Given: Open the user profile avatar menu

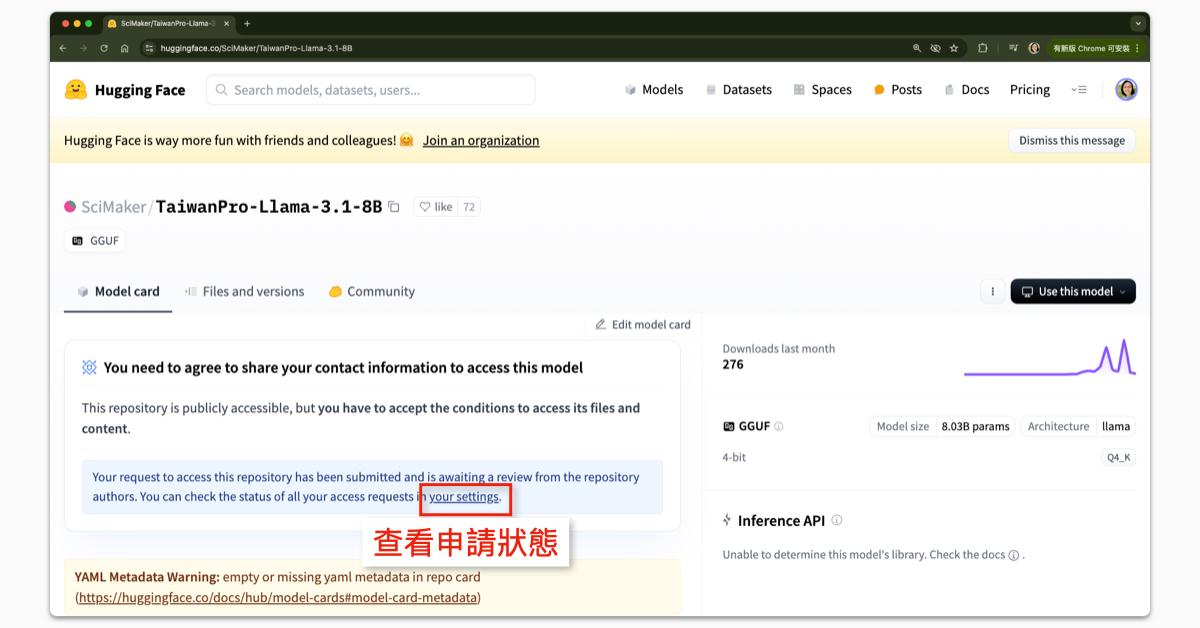Looking at the screenshot, I should coord(1126,90).
